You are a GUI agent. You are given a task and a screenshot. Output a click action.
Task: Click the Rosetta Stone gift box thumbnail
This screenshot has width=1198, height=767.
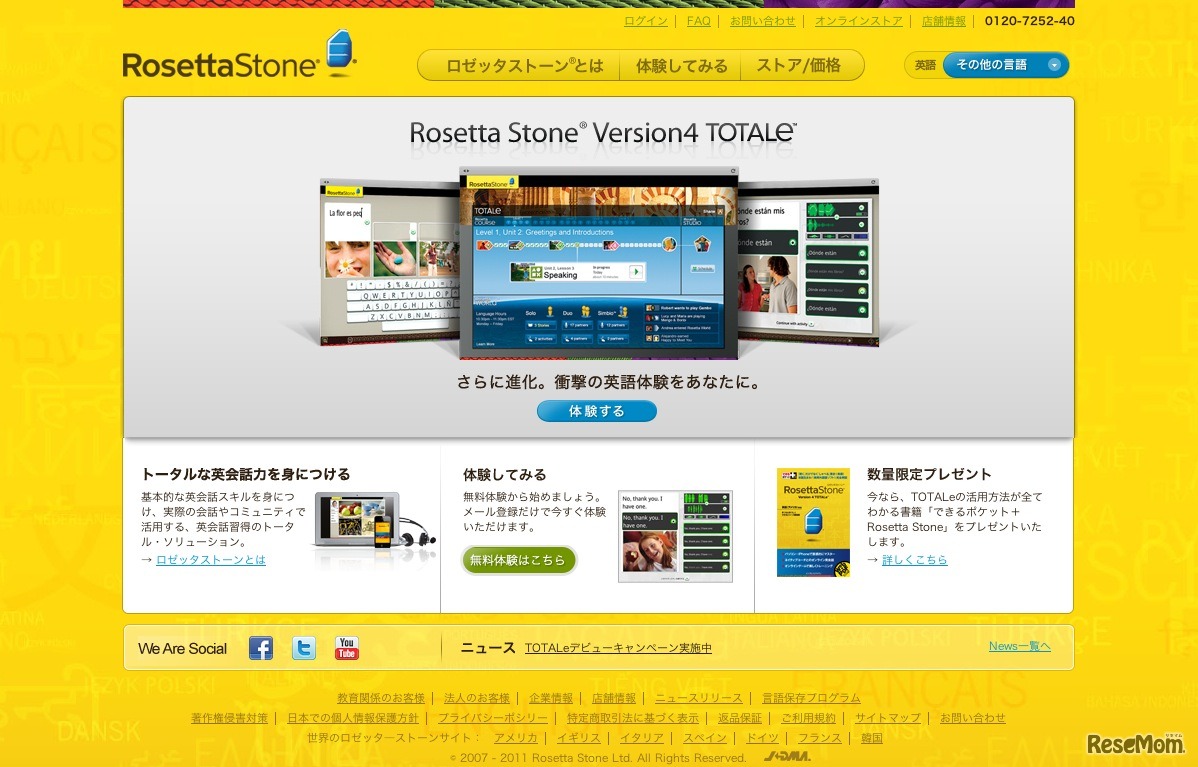tap(813, 521)
